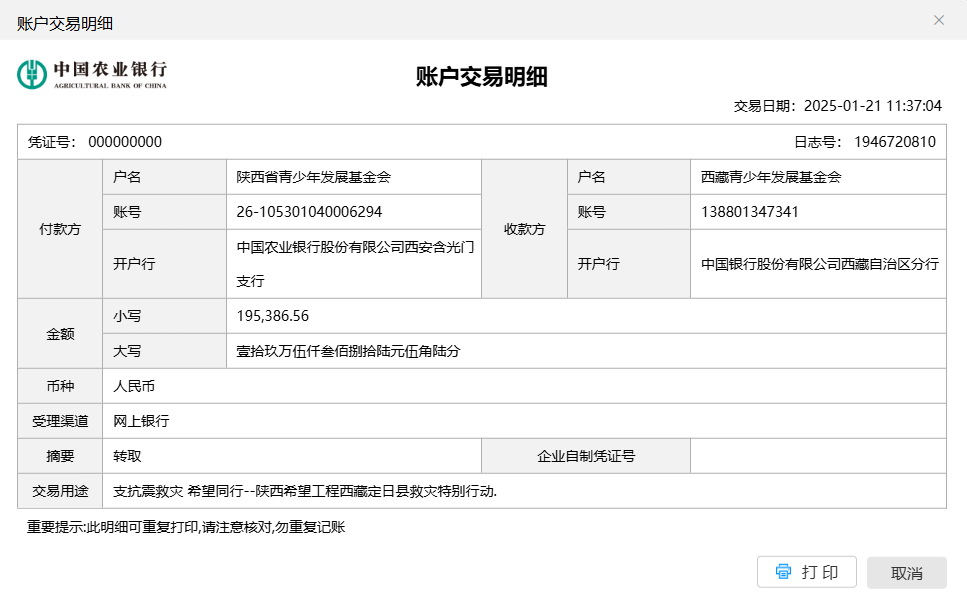Click the 受理渠道 label cell
The width and height of the screenshot is (967, 600).
pos(60,421)
